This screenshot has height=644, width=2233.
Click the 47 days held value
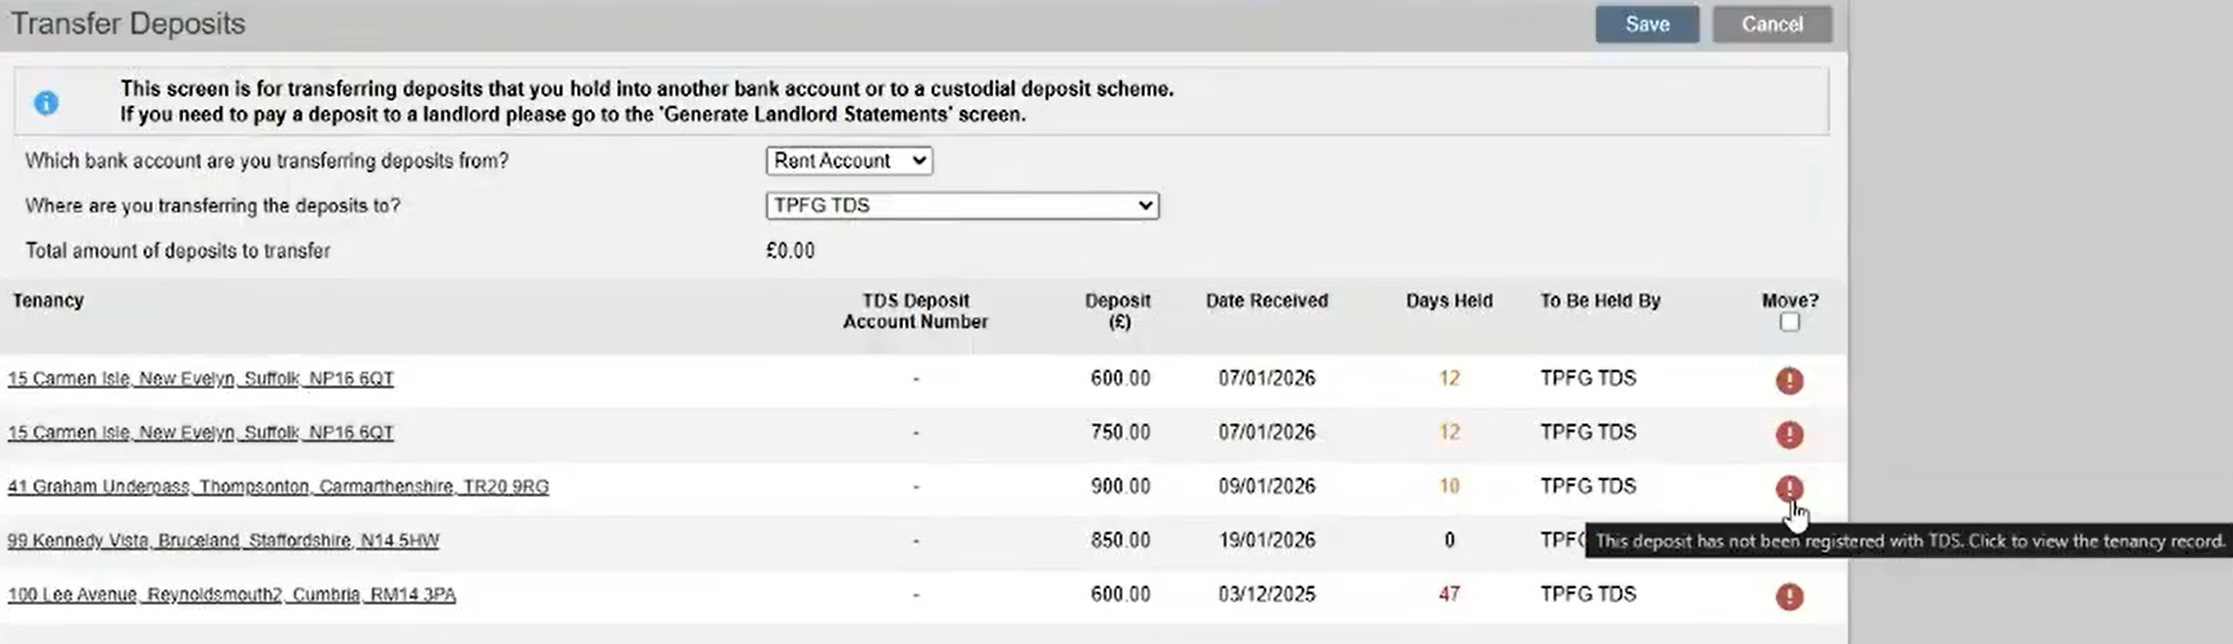[x=1449, y=594]
